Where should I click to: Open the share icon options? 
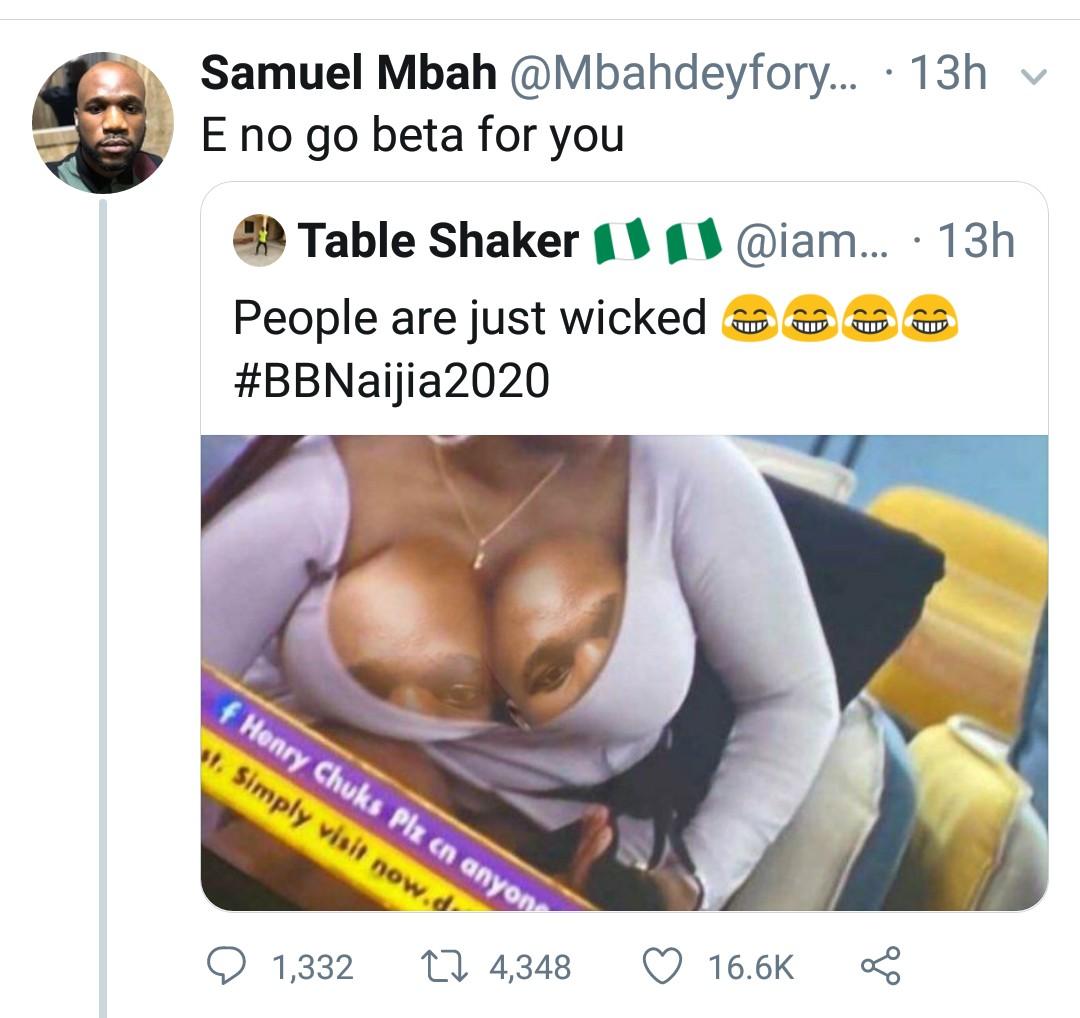coord(880,966)
